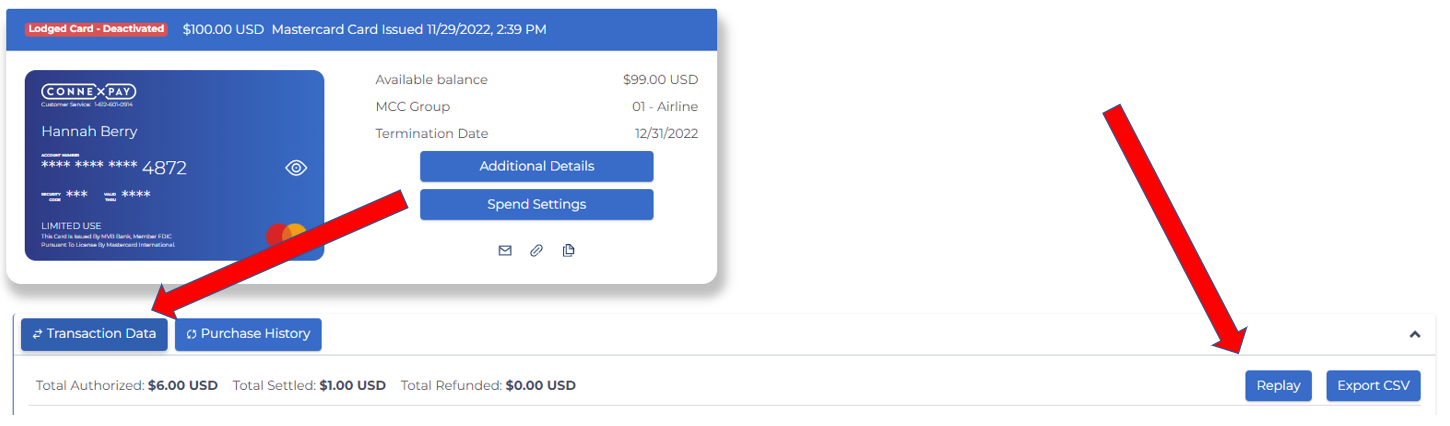Click the $99.00 USD available balance value

click(660, 80)
